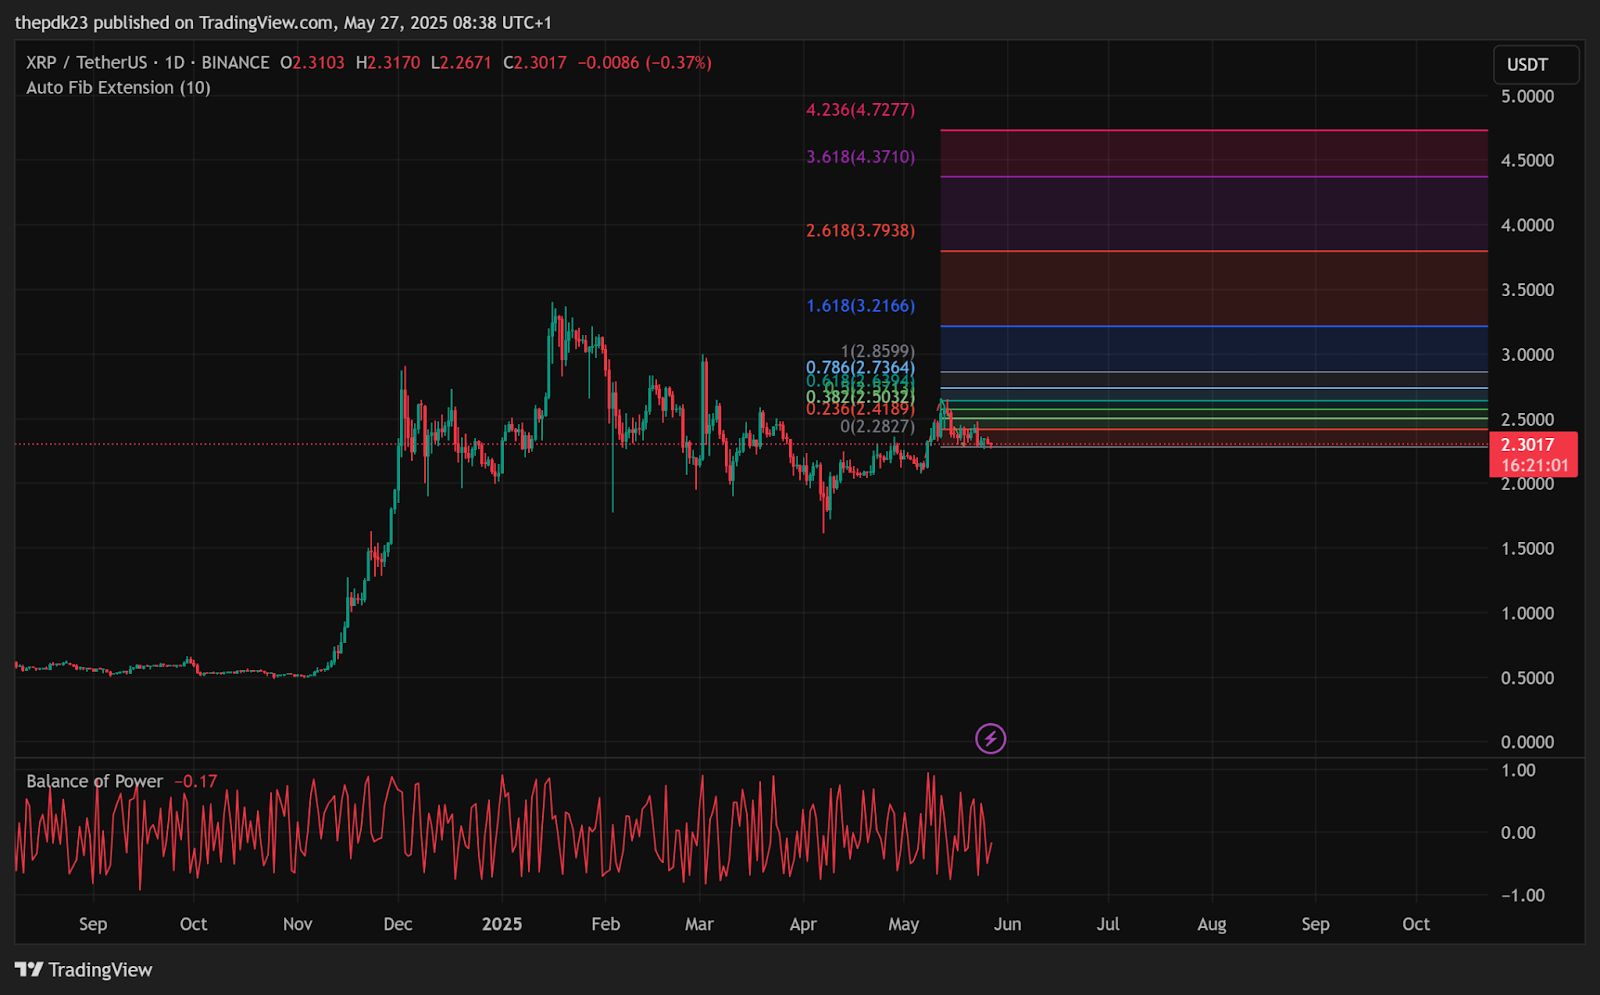Click the Balance of Power -0.17 value
Image resolution: width=1600 pixels, height=995 pixels.
click(195, 781)
